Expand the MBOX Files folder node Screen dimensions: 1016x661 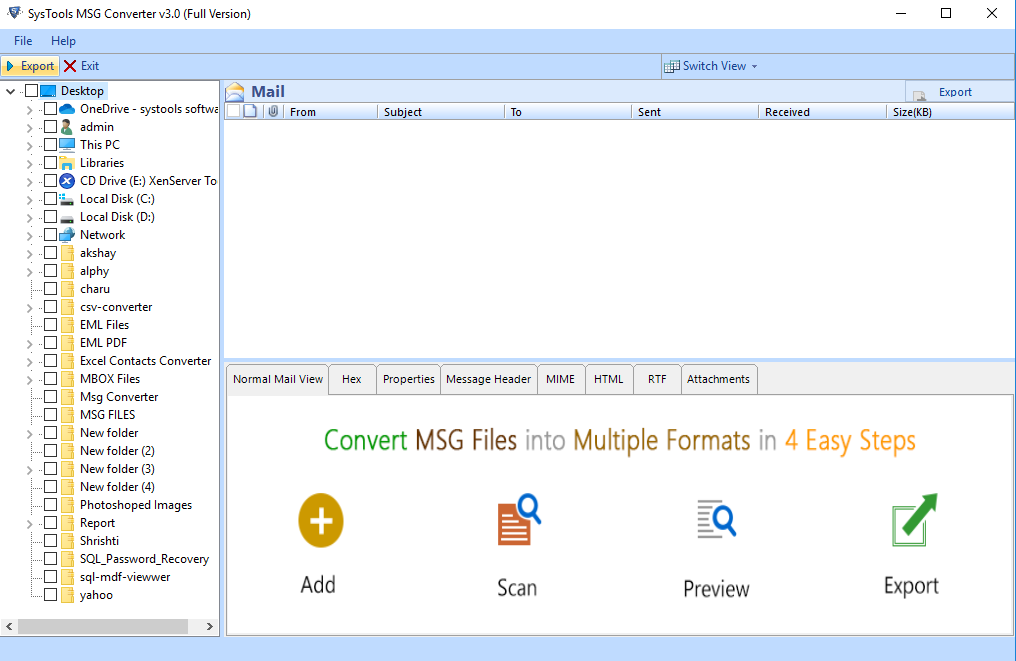click(29, 379)
